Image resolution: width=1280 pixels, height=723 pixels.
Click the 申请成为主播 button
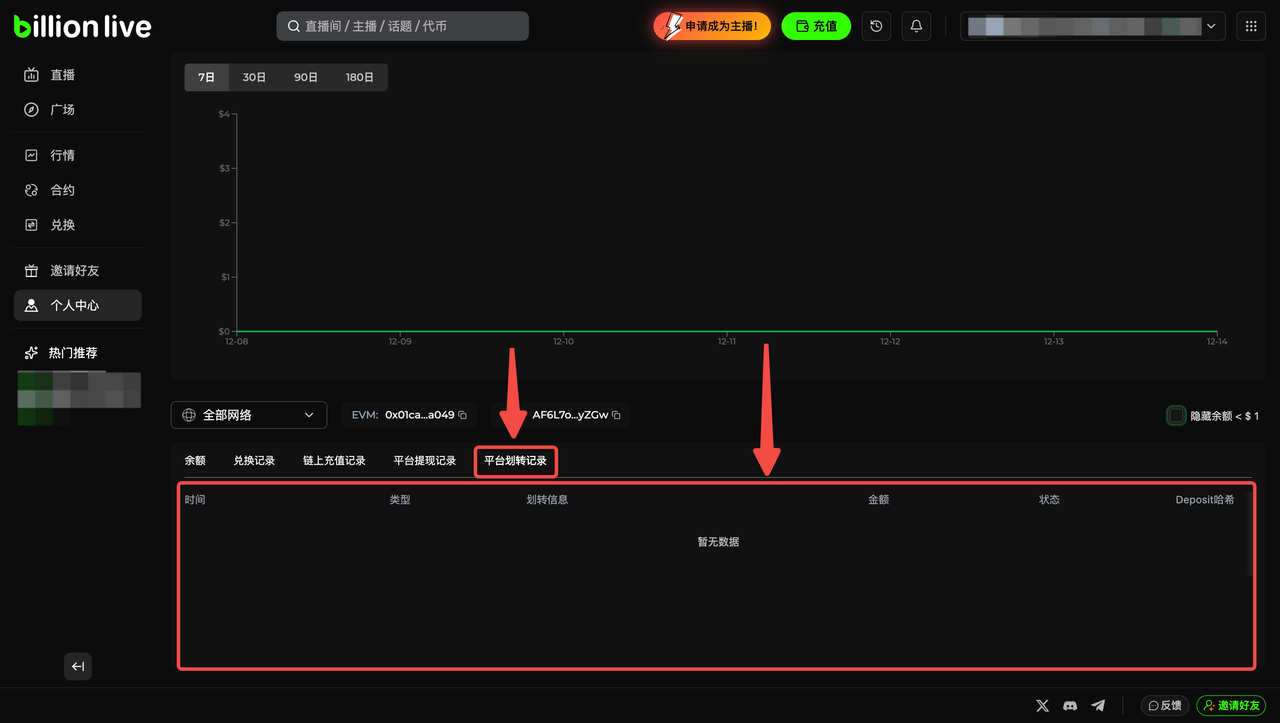[x=712, y=26]
